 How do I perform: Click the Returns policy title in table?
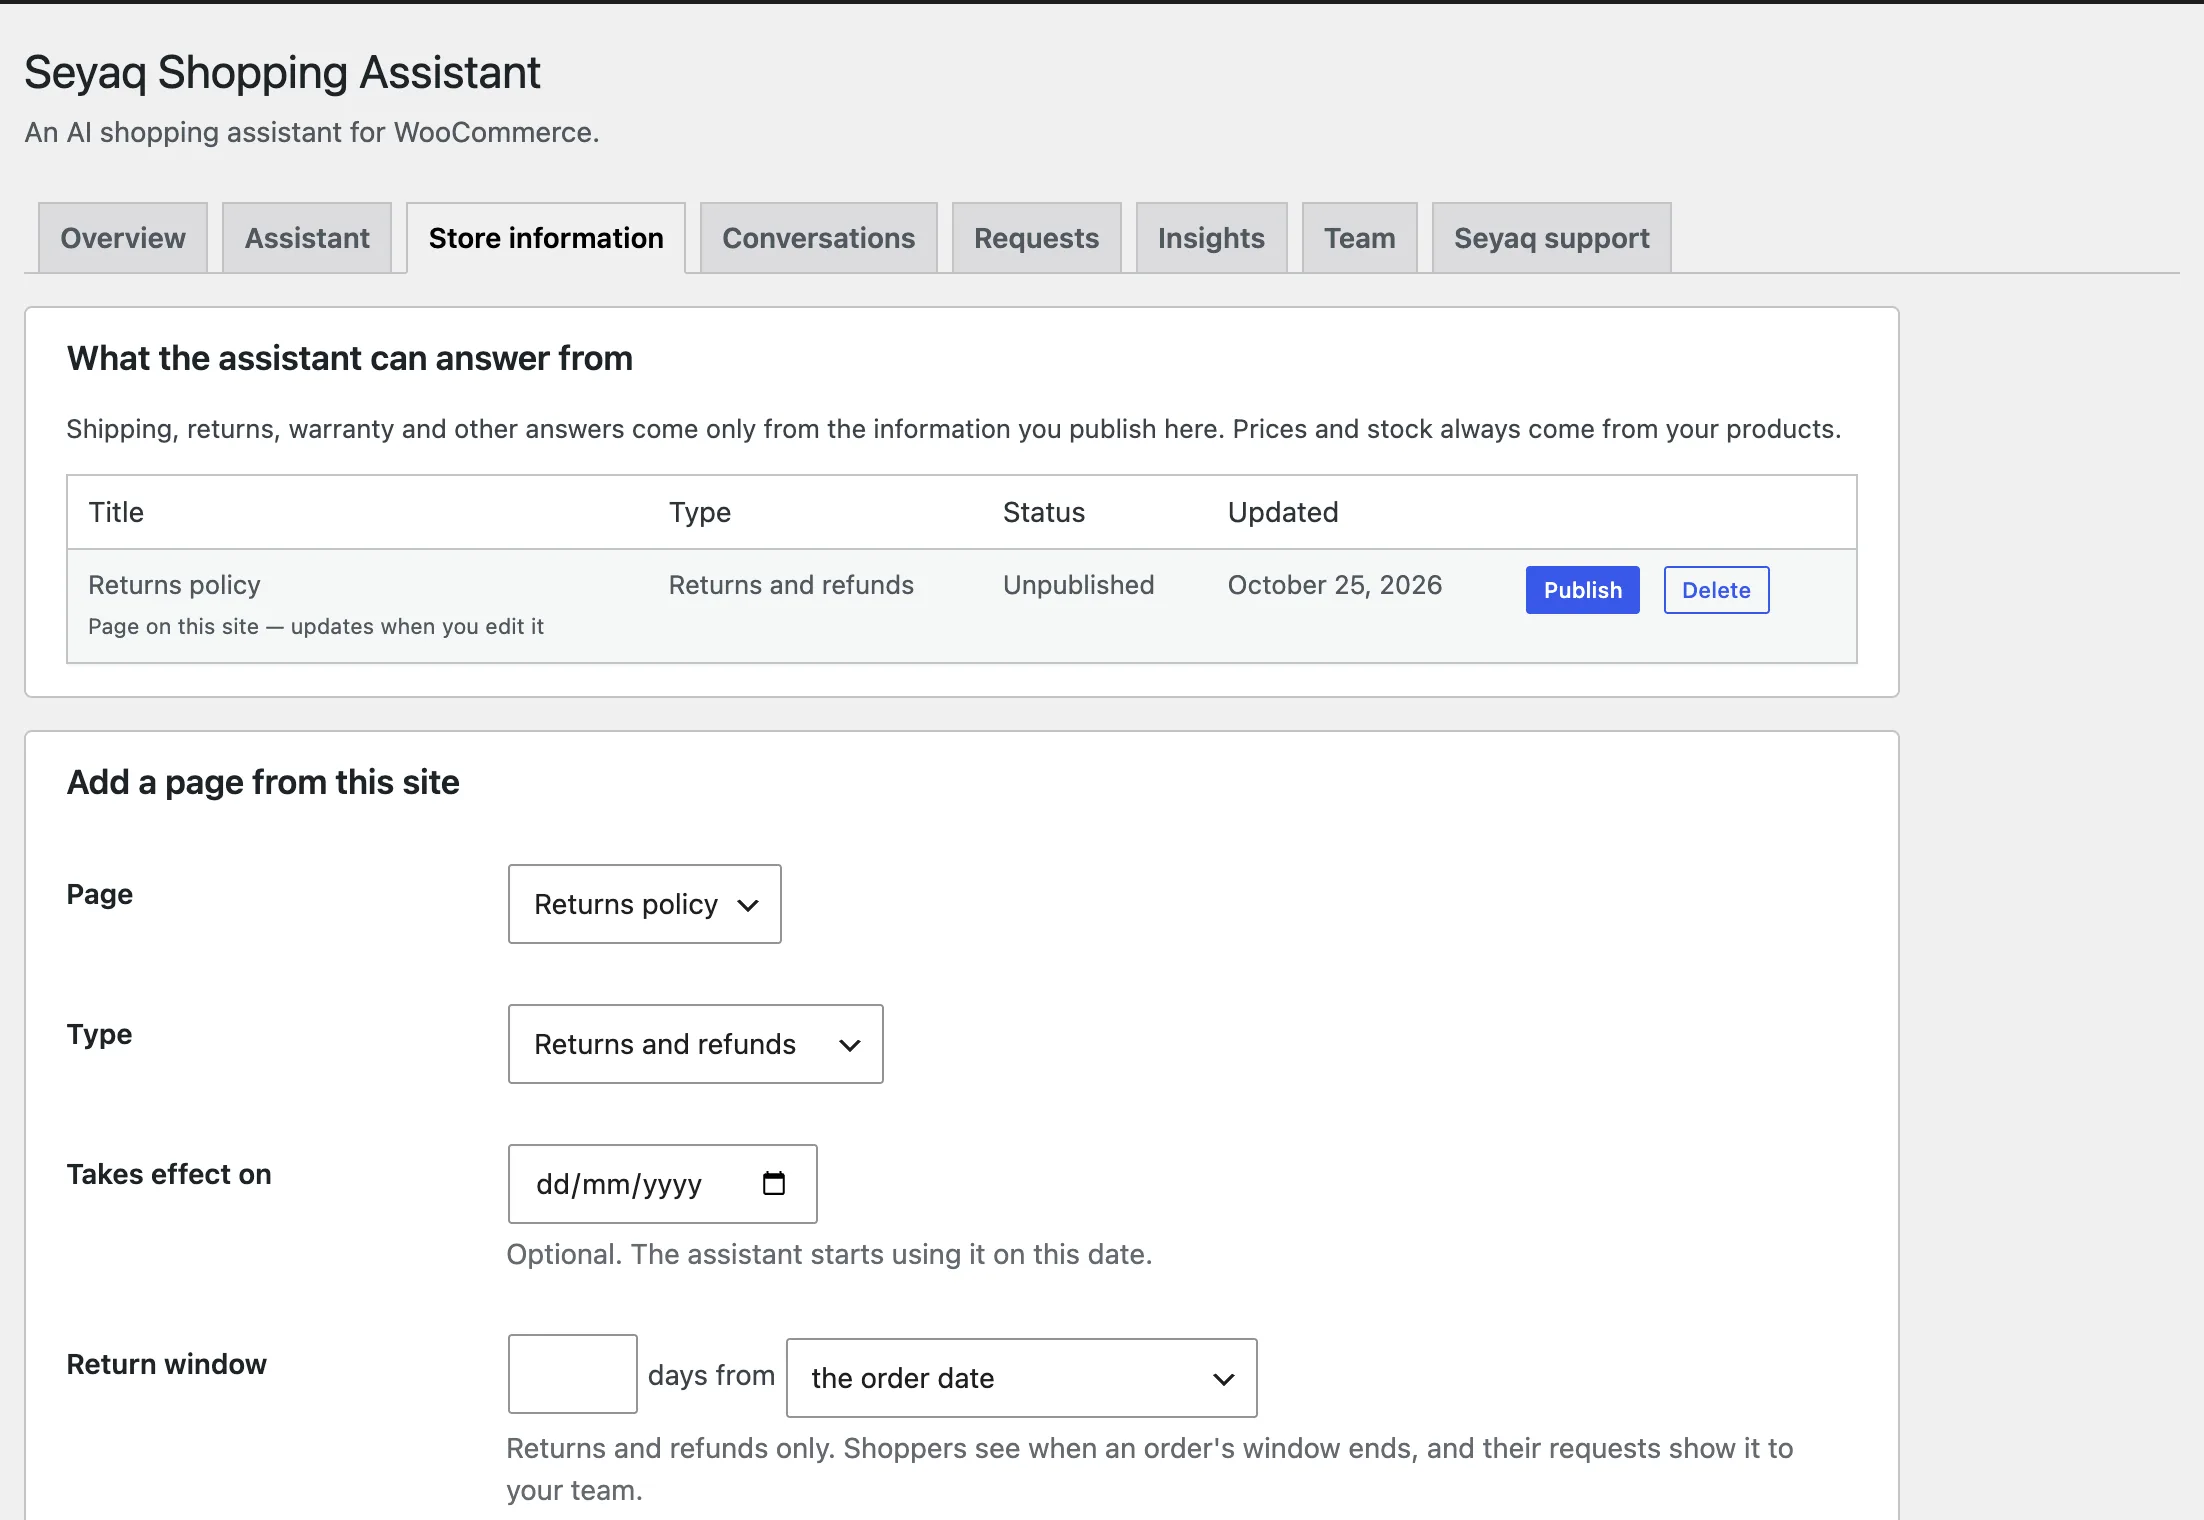click(174, 585)
